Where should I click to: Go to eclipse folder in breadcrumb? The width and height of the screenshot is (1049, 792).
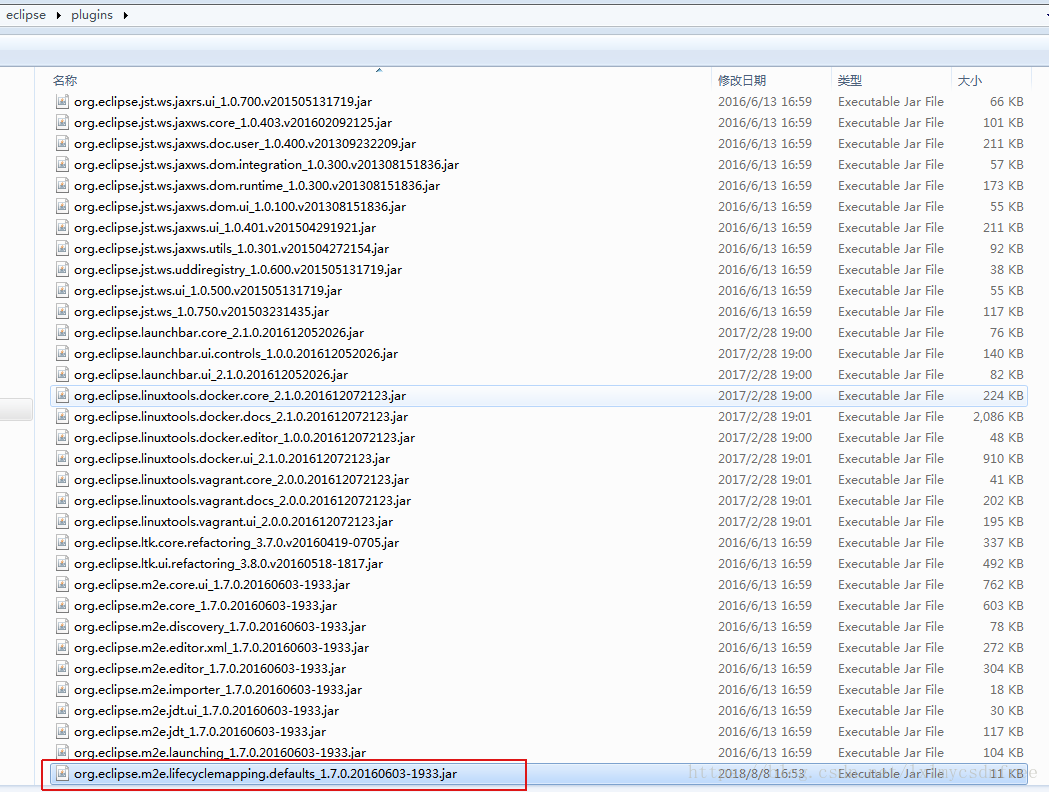pyautogui.click(x=26, y=15)
